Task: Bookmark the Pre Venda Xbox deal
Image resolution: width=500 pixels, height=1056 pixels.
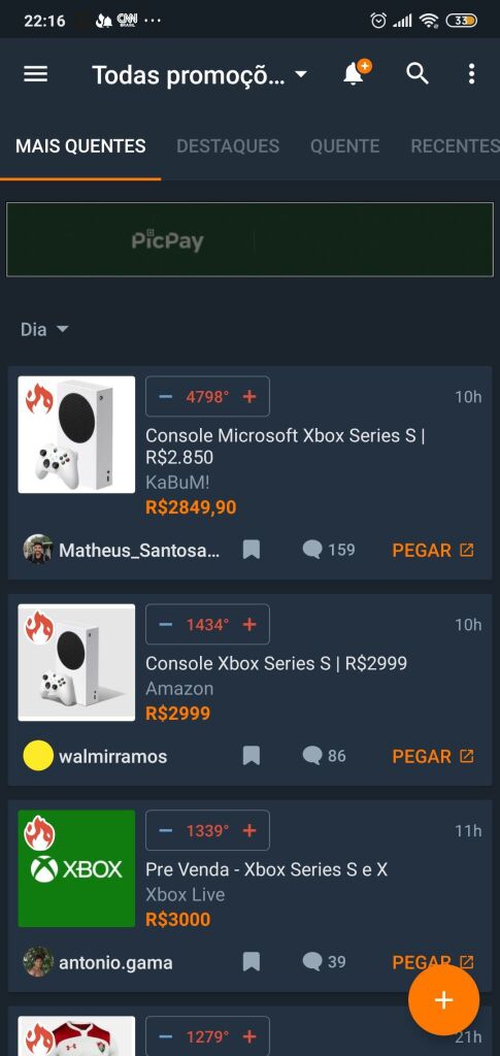Action: 251,962
